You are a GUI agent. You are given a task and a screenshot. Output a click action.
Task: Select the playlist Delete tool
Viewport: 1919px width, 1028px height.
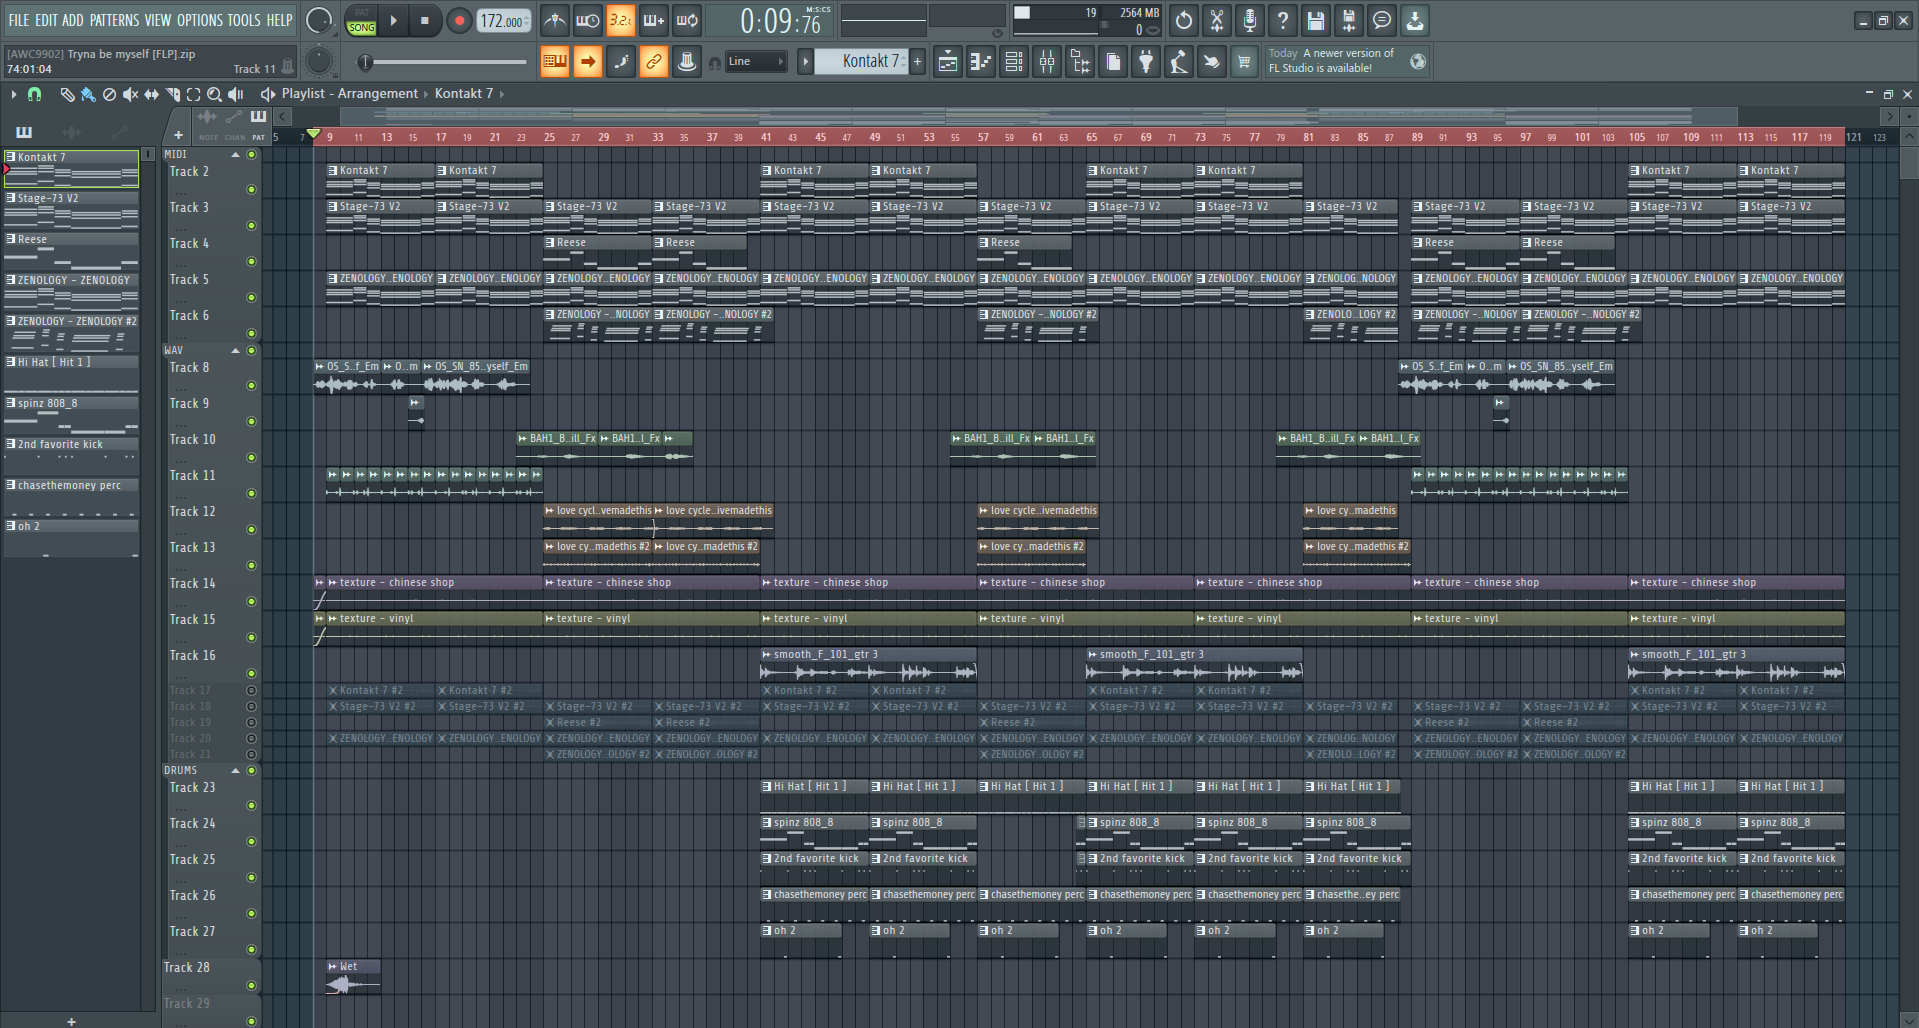109,94
